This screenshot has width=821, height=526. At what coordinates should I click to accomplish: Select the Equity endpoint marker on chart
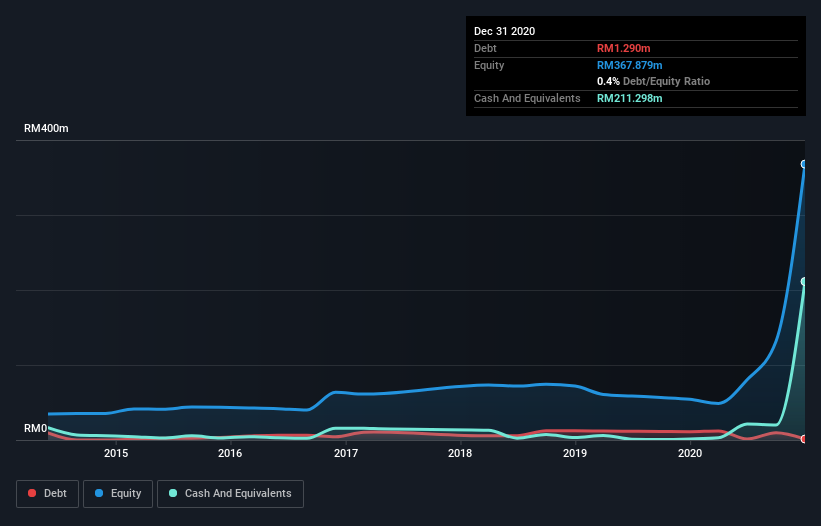804,164
